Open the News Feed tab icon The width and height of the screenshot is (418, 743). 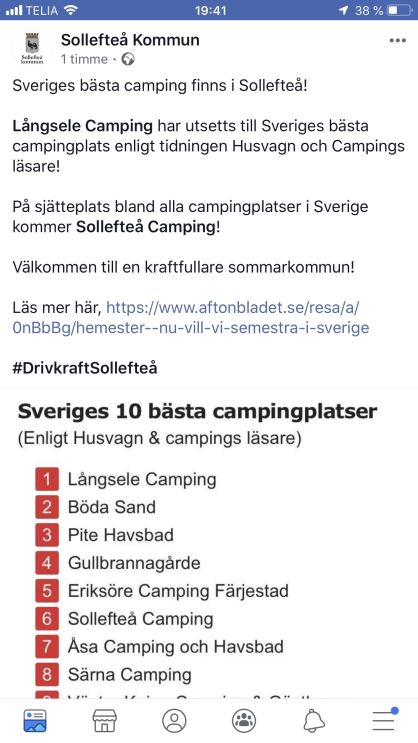pyautogui.click(x=35, y=721)
